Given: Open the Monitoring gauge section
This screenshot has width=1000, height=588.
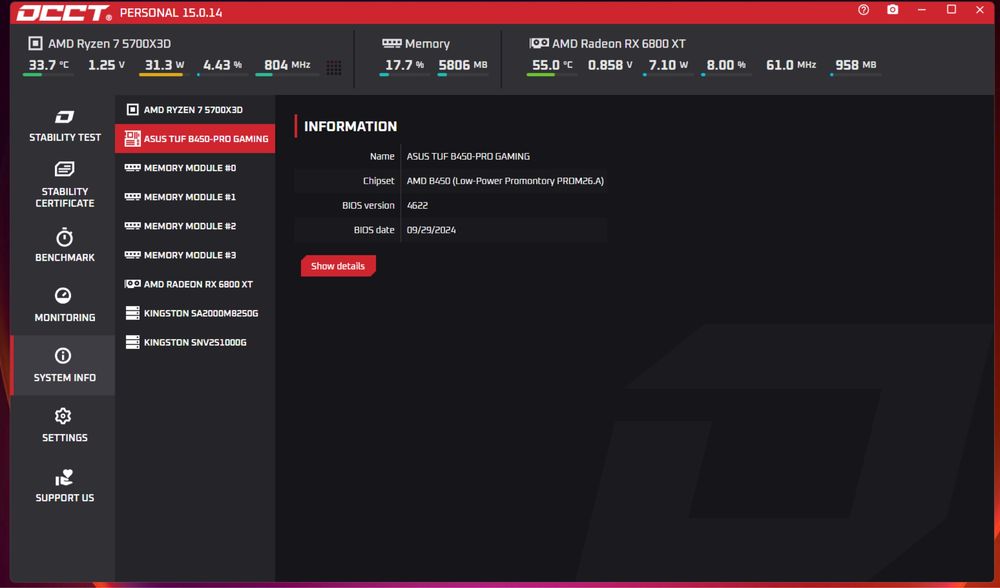Looking at the screenshot, I should click(64, 305).
